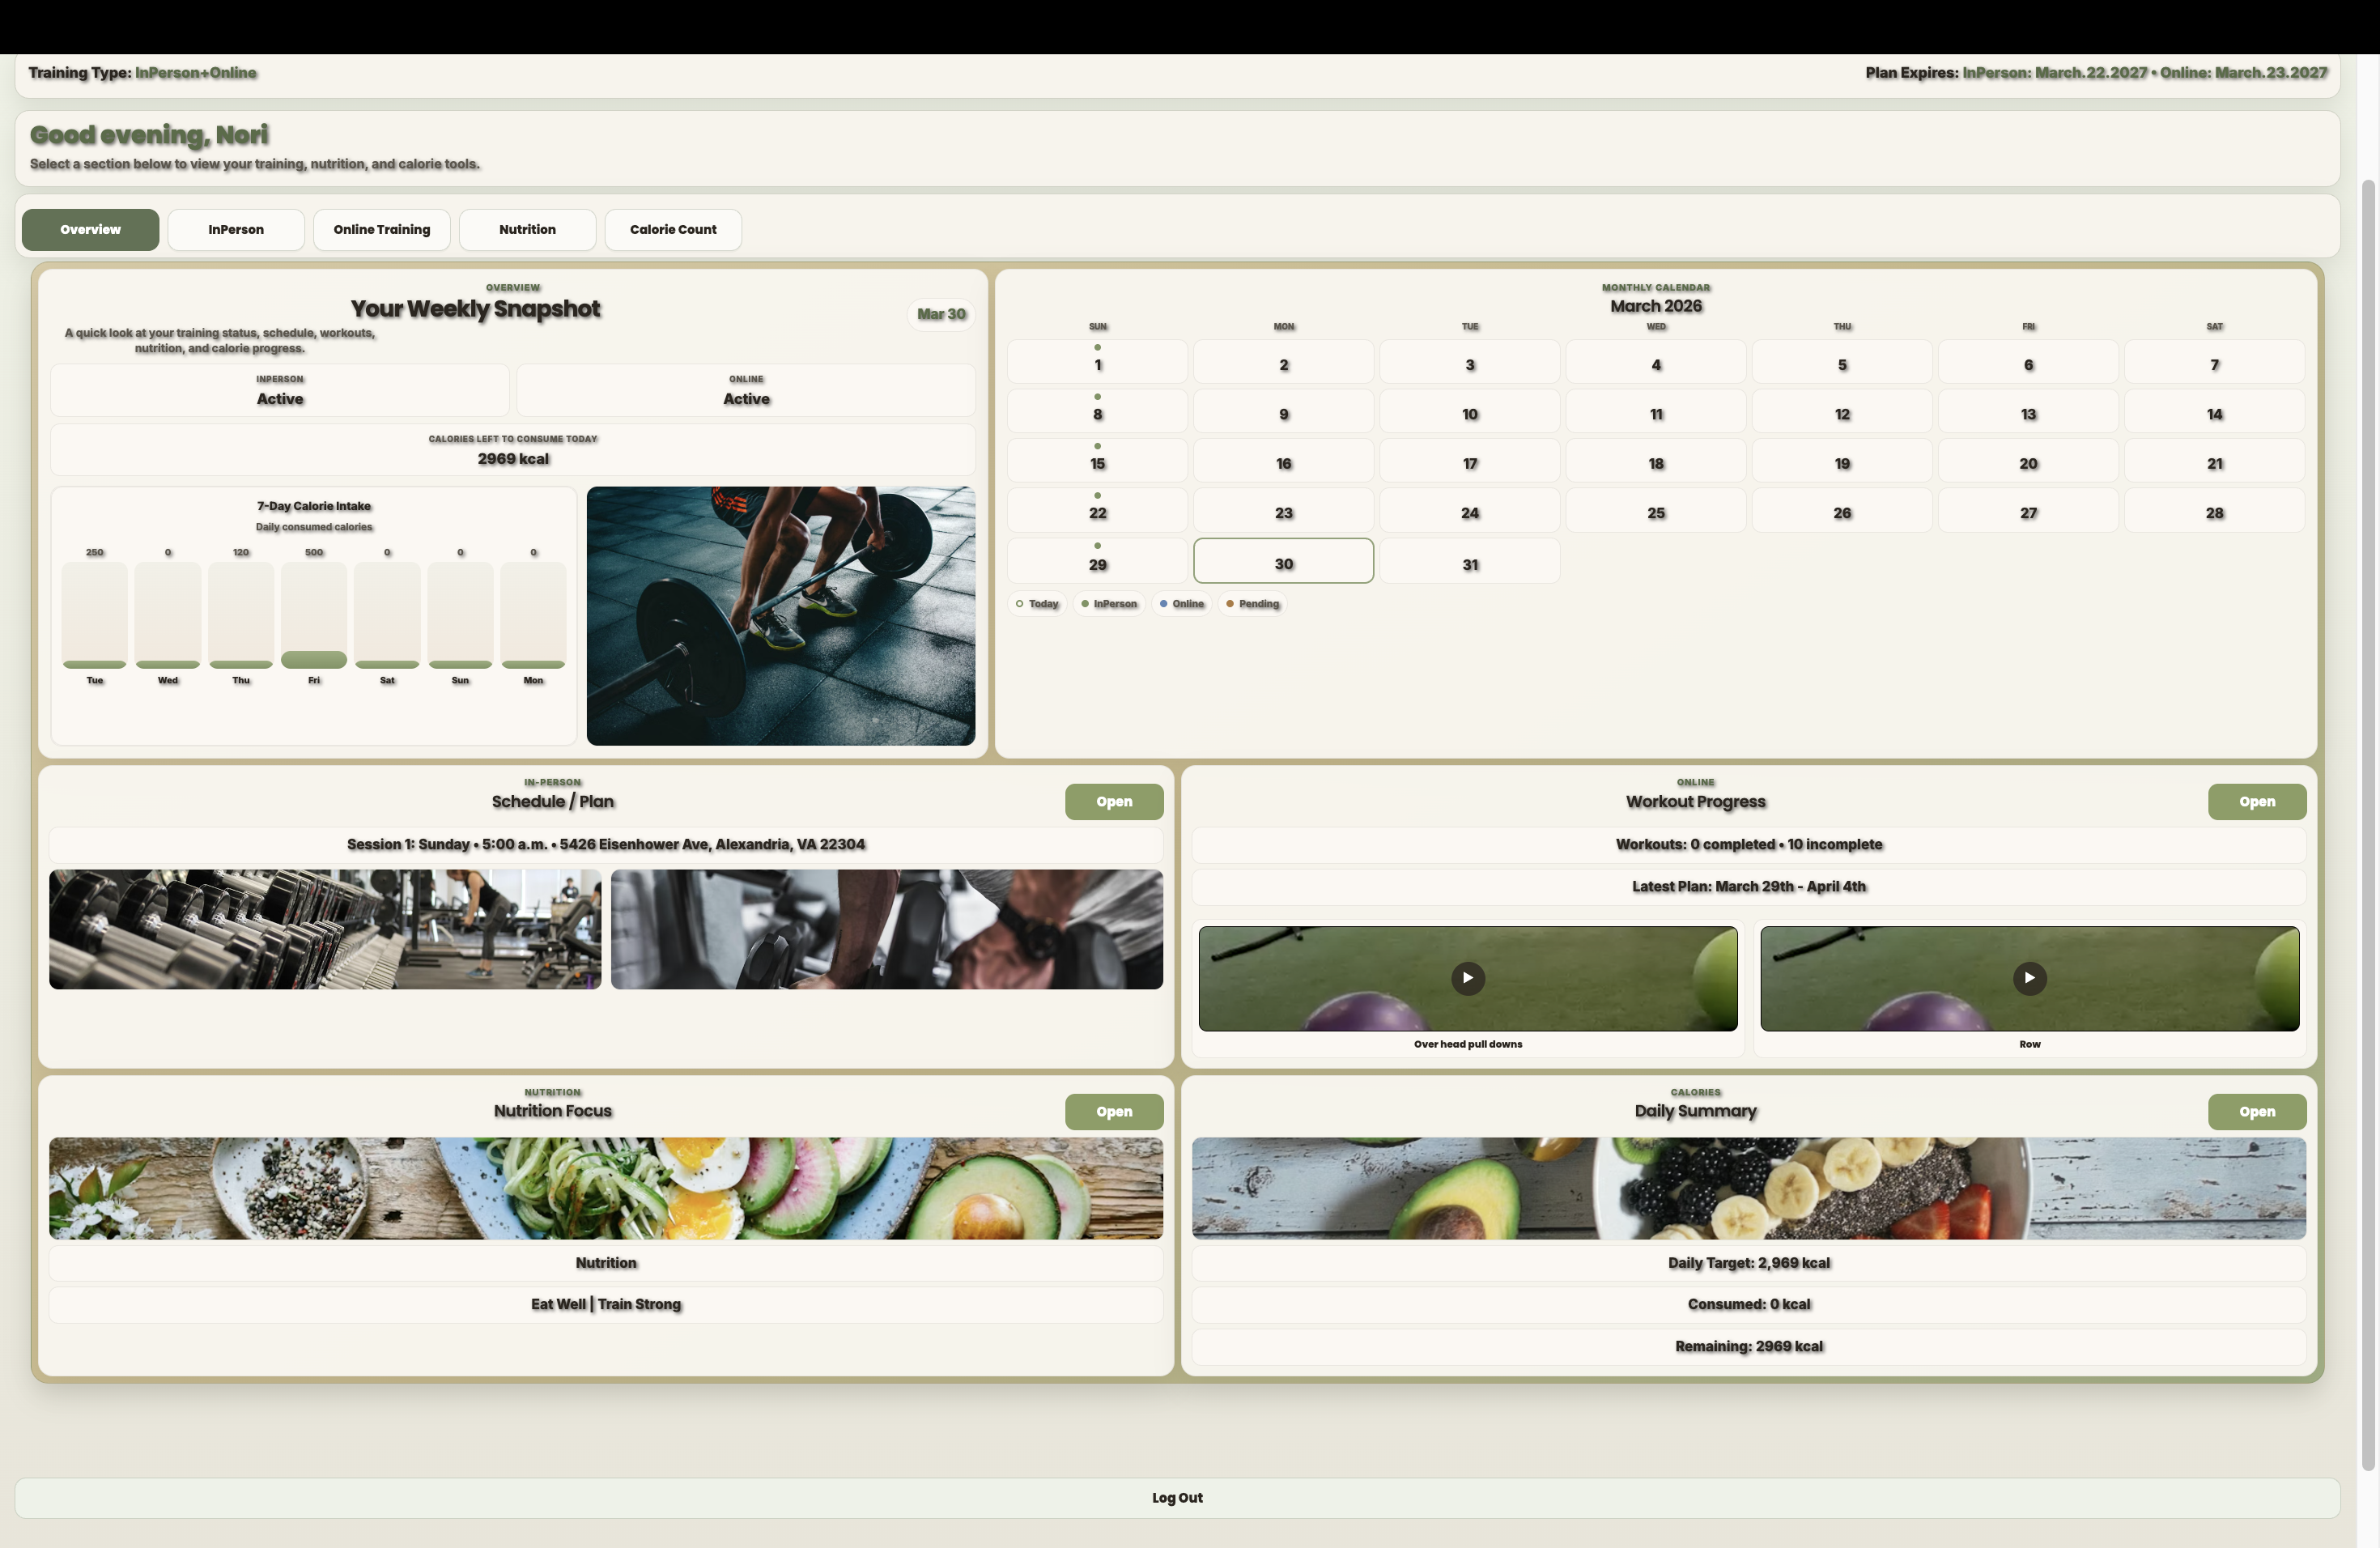Viewport: 2380px width, 1548px height.
Task: Select March 15 on the calendar
Action: 1097,461
